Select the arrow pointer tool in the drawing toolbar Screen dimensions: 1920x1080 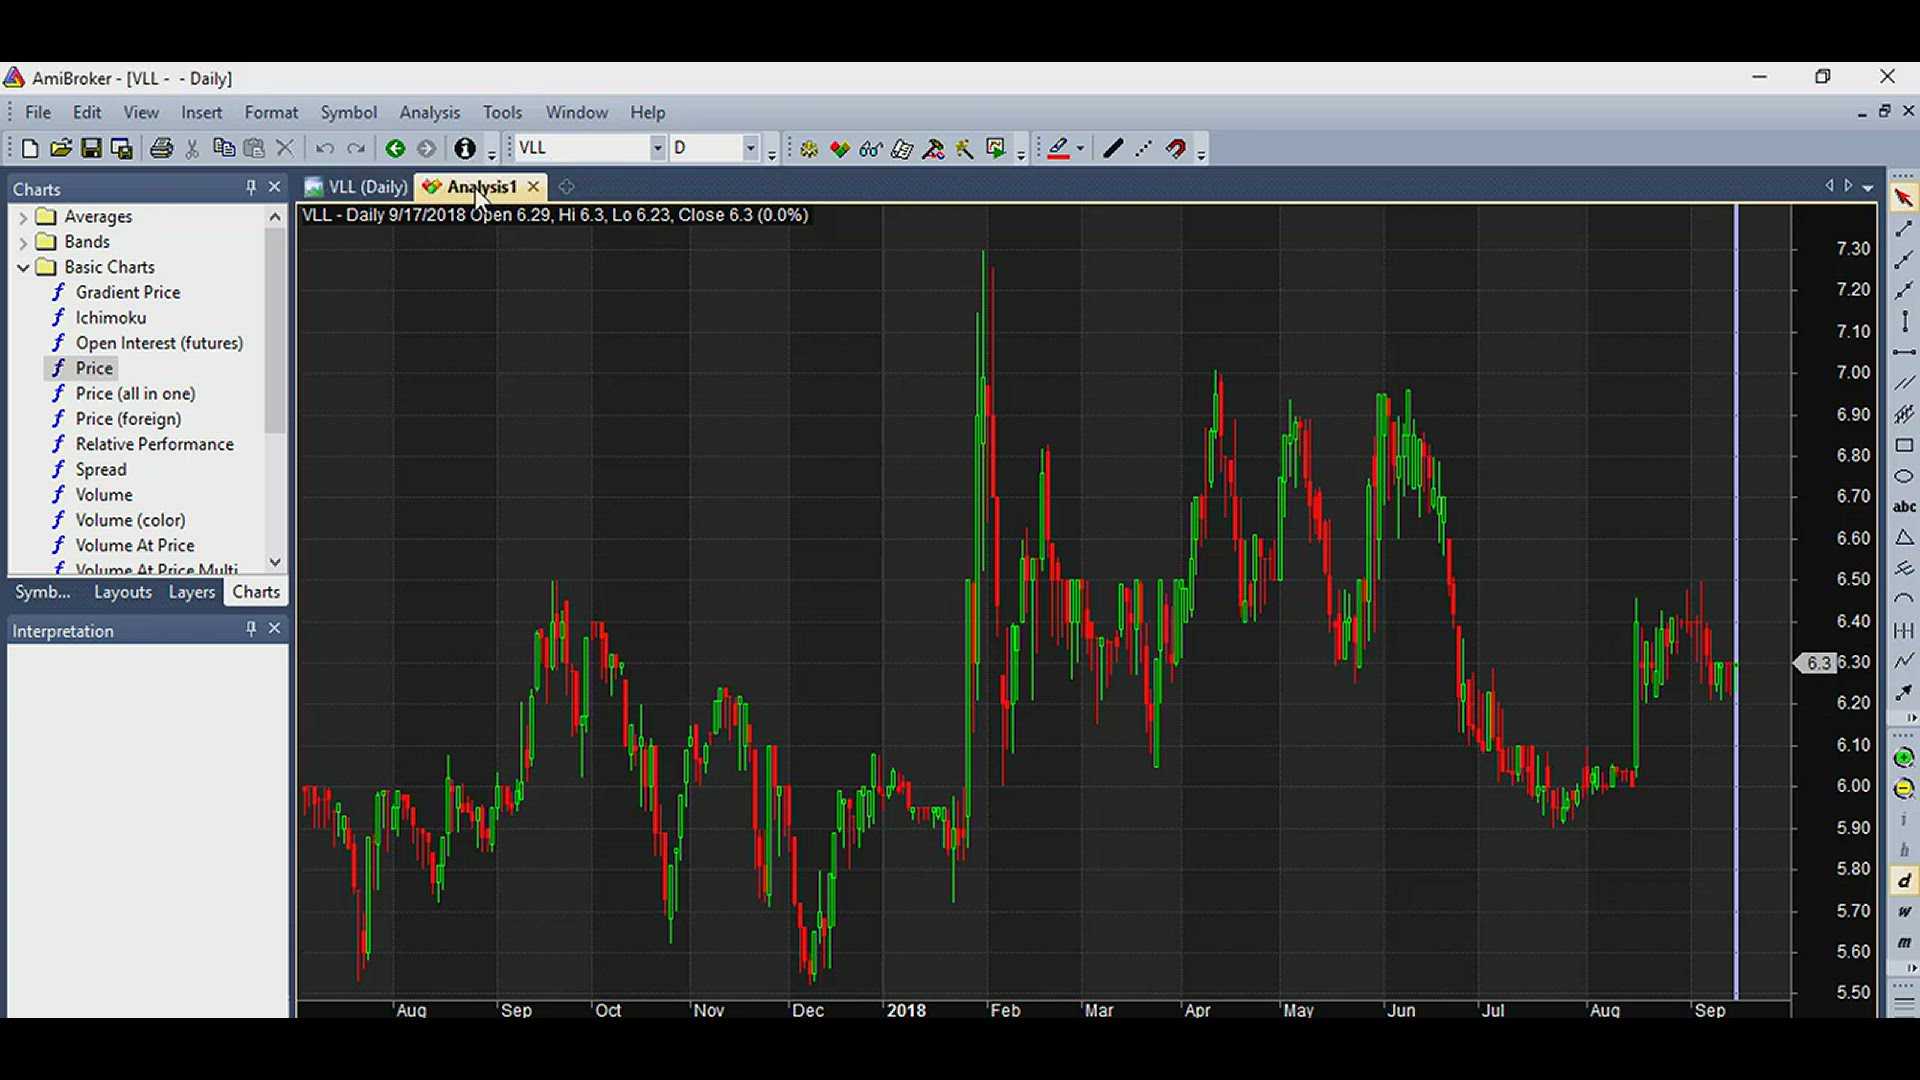1904,198
